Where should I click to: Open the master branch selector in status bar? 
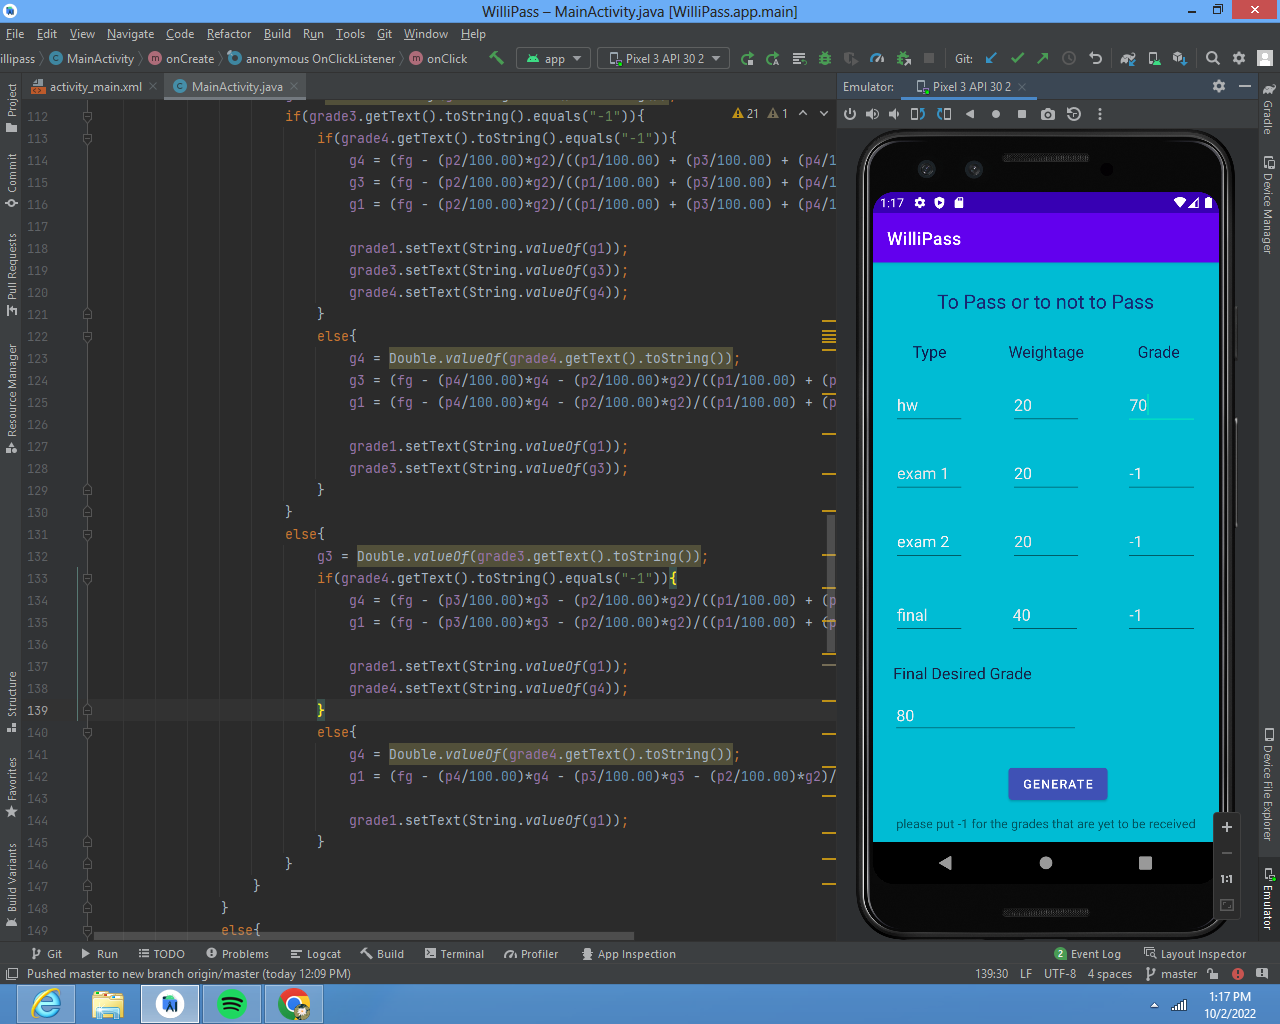1171,974
